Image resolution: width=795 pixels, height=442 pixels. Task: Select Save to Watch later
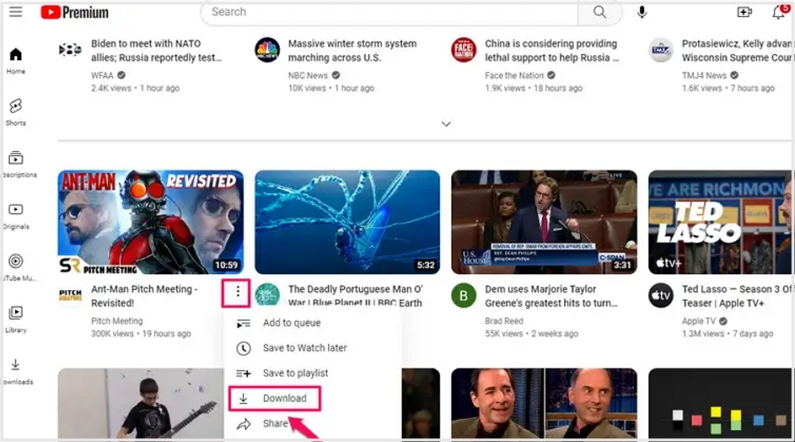click(x=312, y=348)
